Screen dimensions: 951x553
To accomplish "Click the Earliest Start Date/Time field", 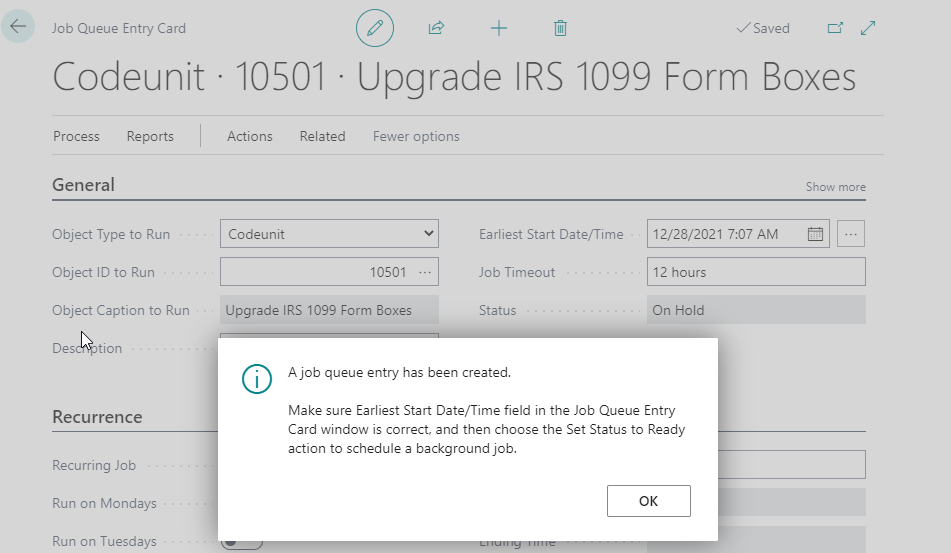I will 736,234.
